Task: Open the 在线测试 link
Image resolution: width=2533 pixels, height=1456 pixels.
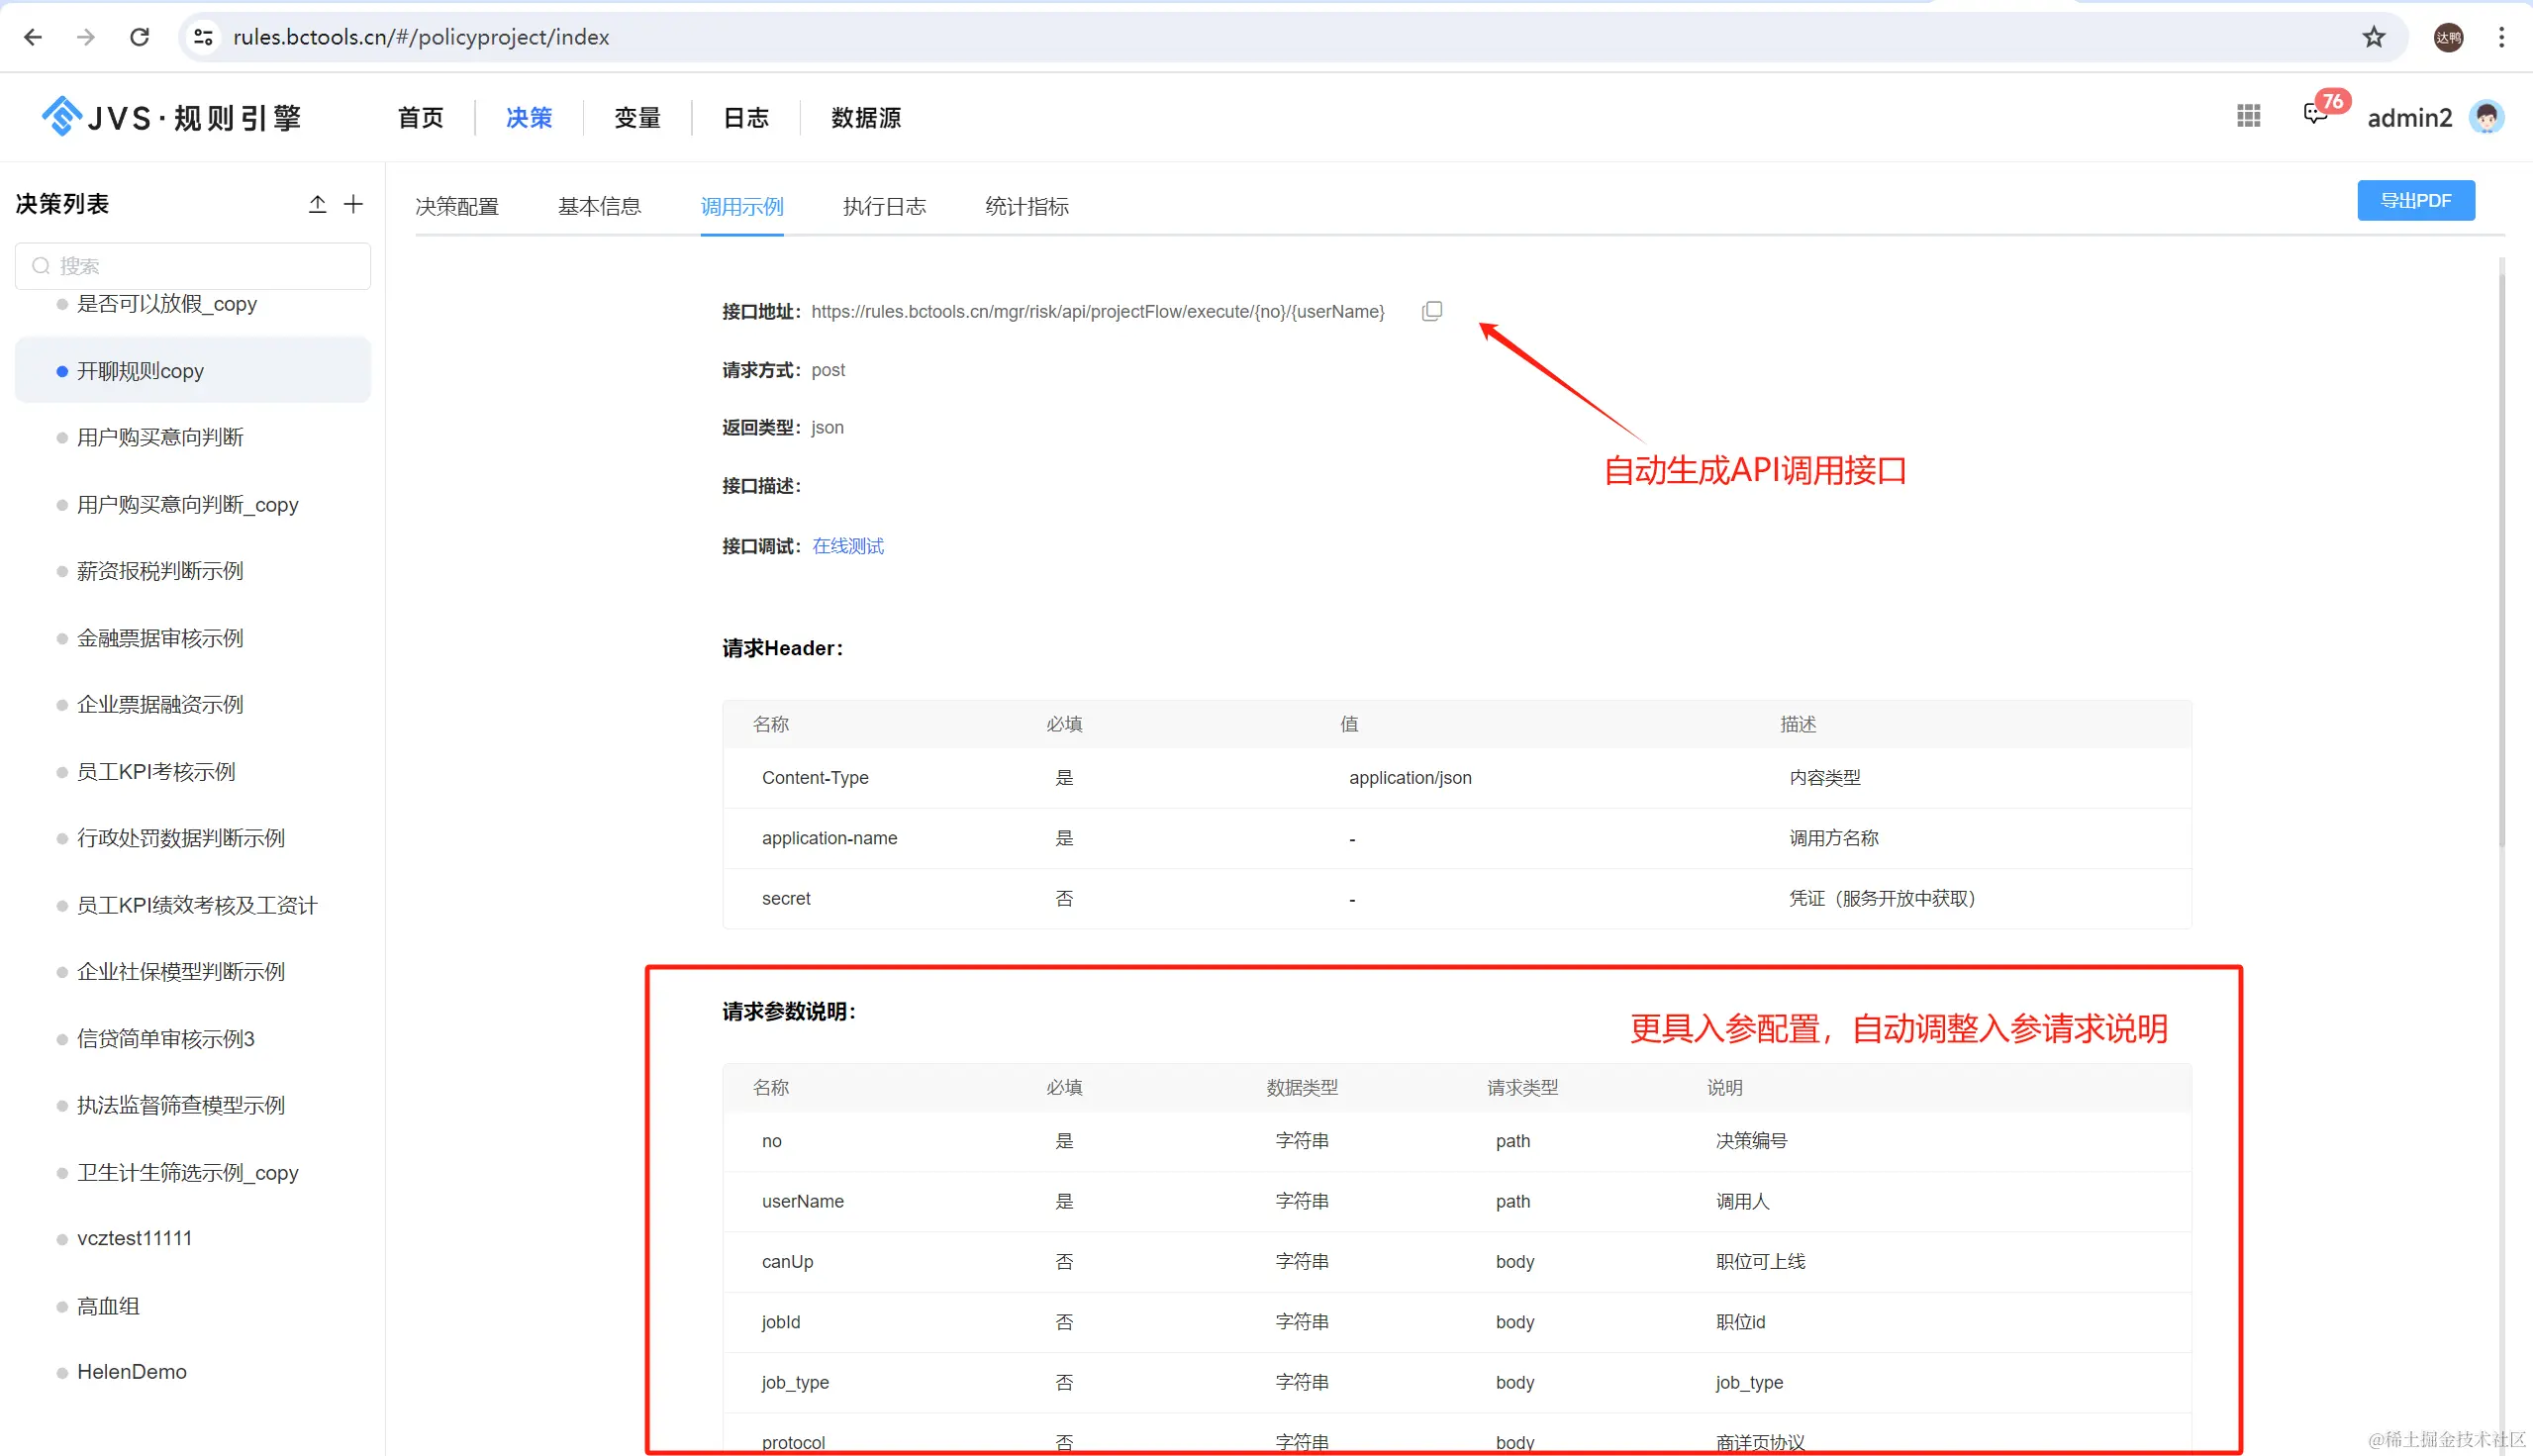Action: coord(848,546)
